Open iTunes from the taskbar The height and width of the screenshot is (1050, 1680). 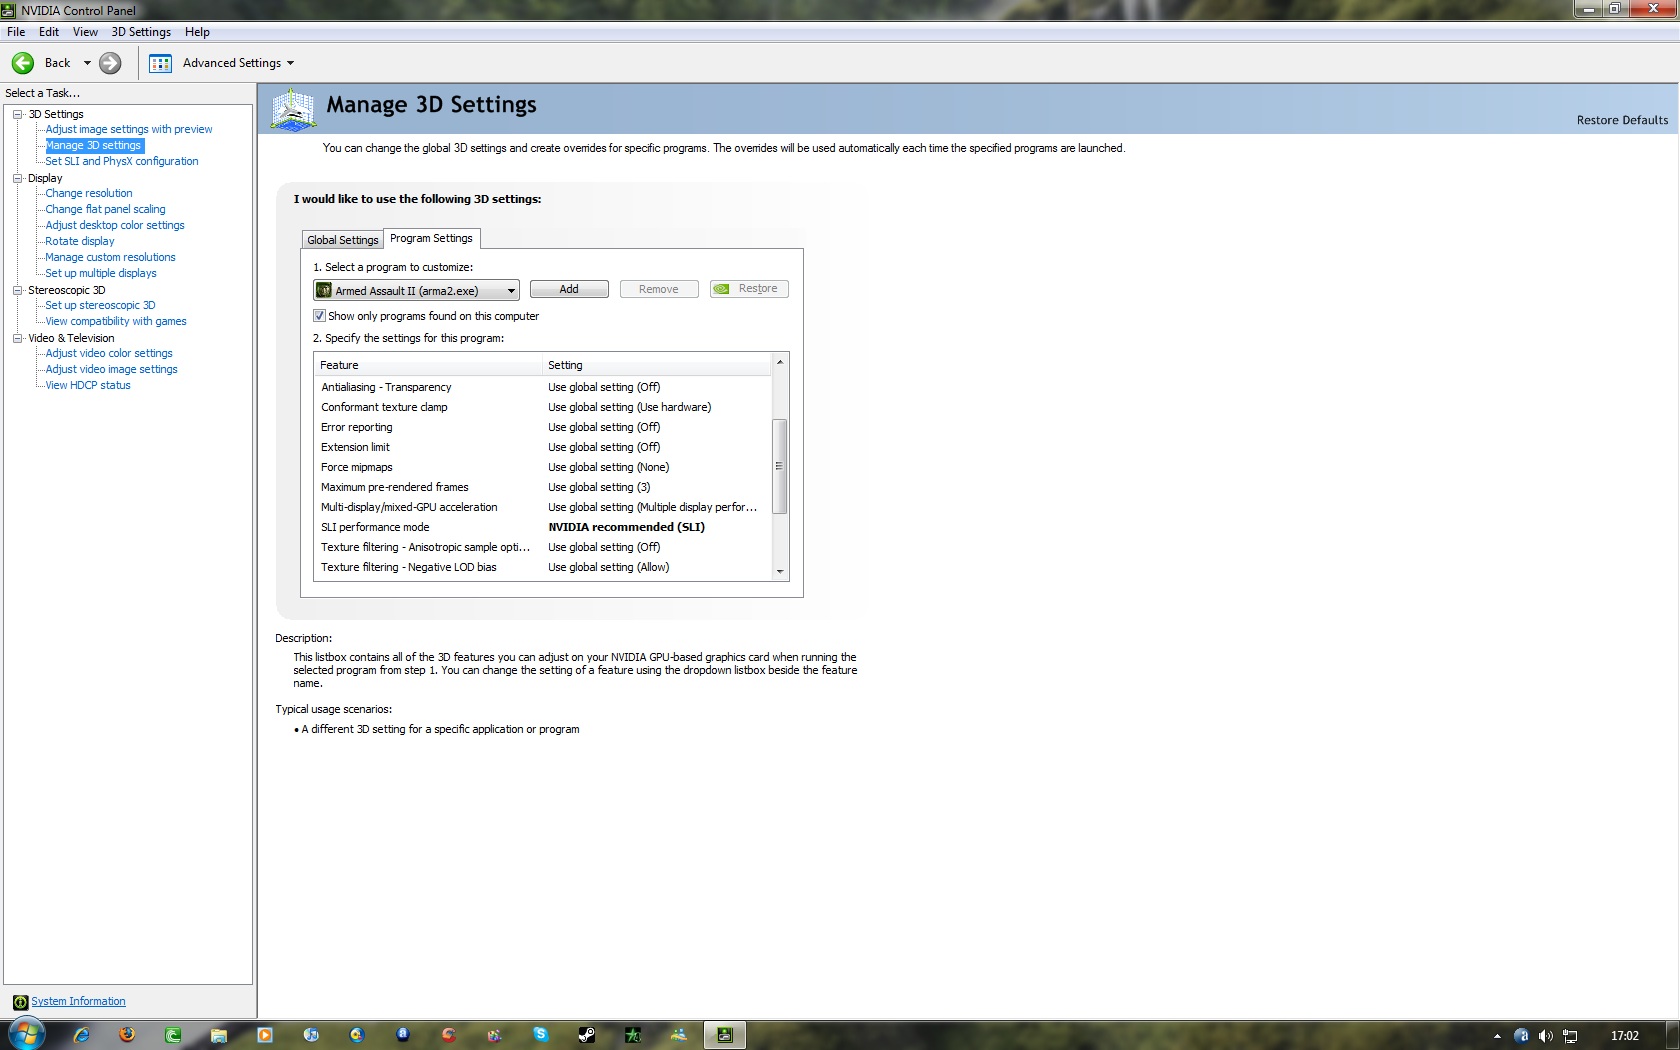pyautogui.click(x=311, y=1035)
